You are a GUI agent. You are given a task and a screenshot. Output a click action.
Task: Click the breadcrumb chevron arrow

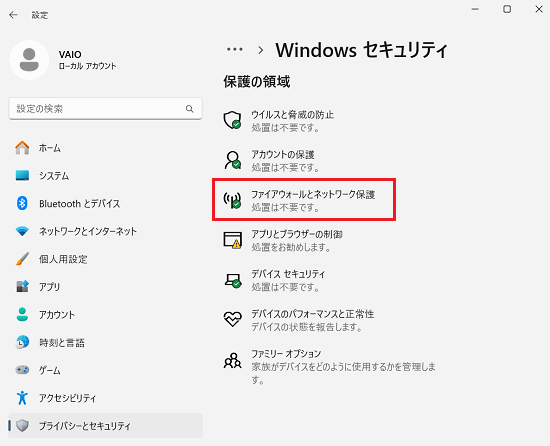point(260,50)
